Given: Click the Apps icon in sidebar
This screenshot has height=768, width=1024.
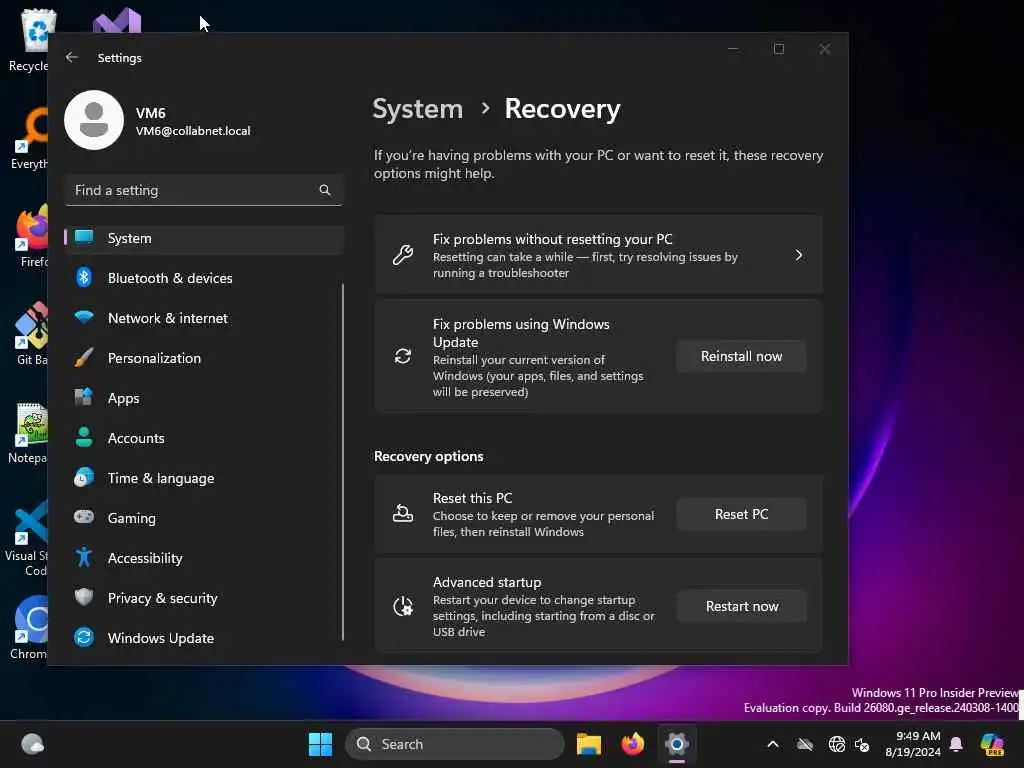Looking at the screenshot, I should 84,397.
